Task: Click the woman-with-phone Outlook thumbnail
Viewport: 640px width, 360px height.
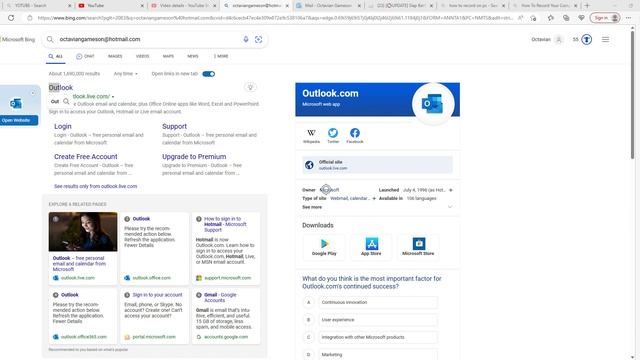Action: point(83,231)
